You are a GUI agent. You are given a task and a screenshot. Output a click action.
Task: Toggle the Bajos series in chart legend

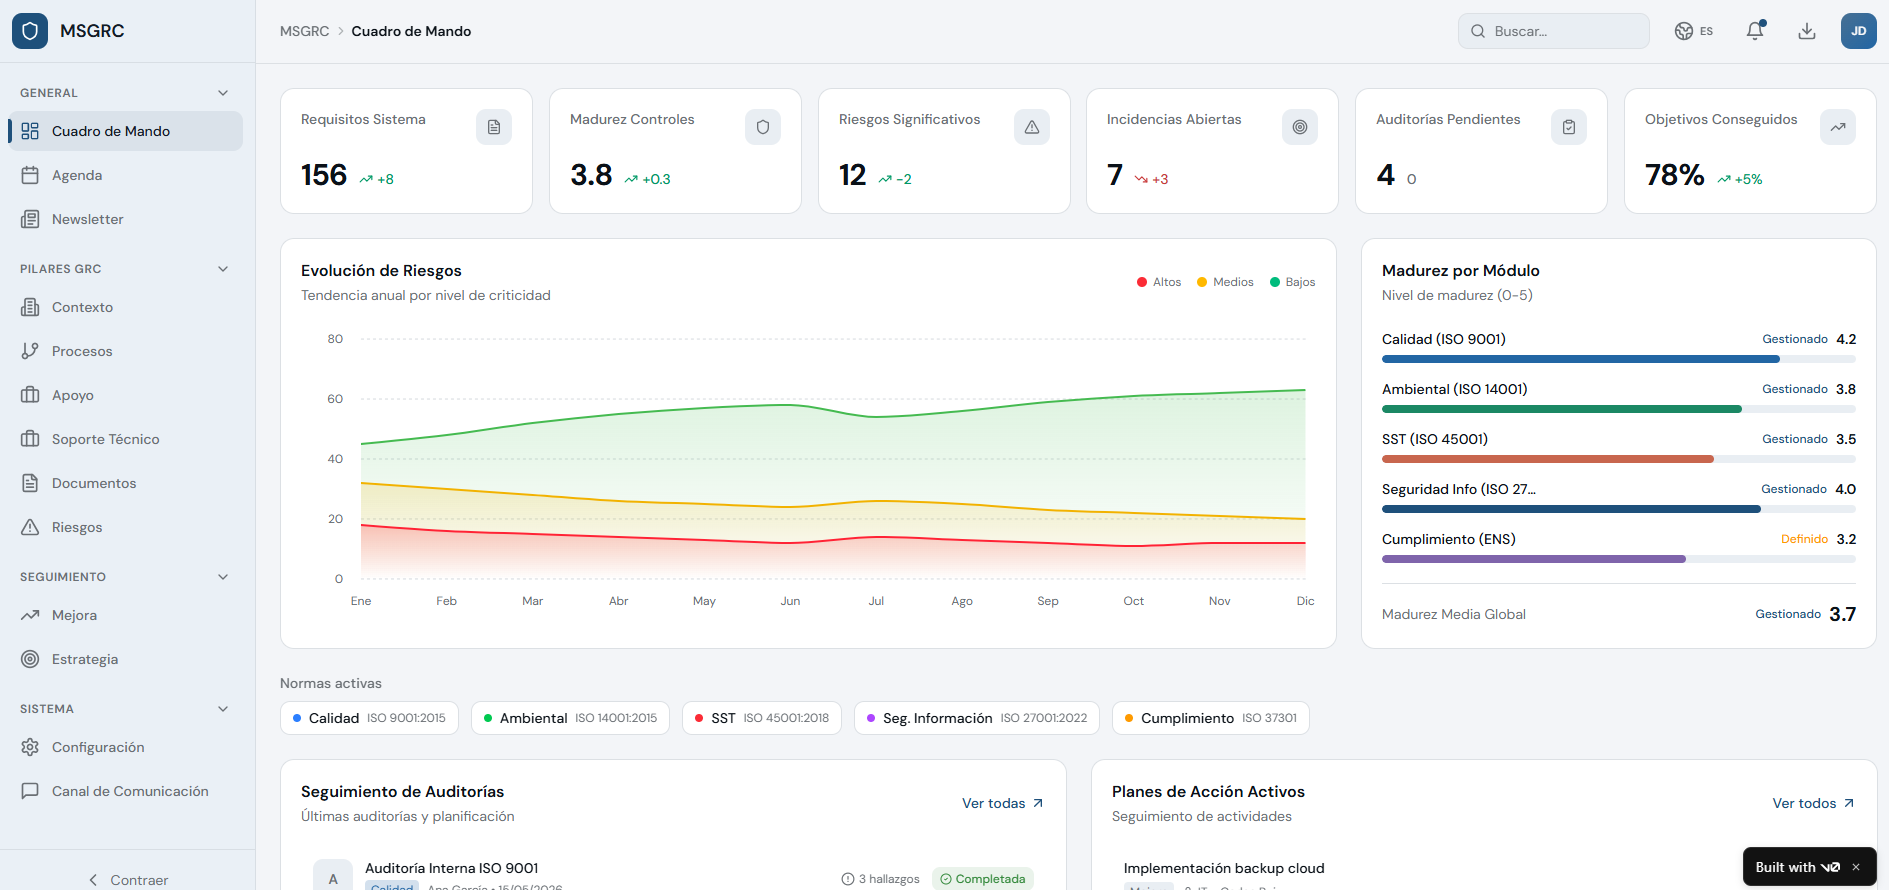click(x=1292, y=282)
